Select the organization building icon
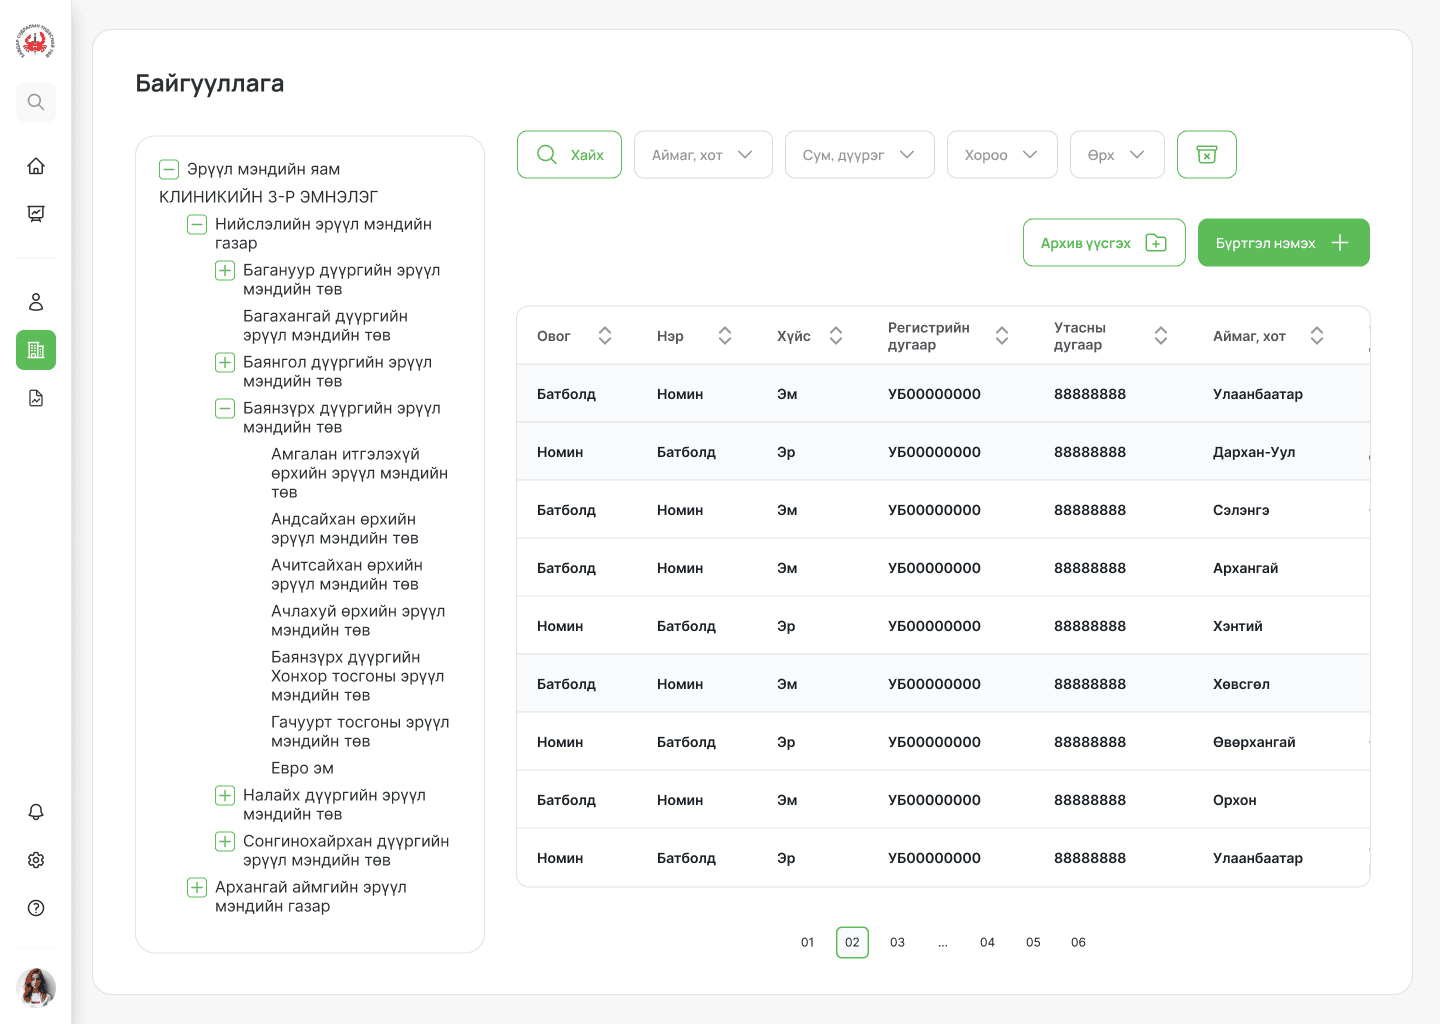Viewport: 1440px width, 1024px height. pos(36,350)
